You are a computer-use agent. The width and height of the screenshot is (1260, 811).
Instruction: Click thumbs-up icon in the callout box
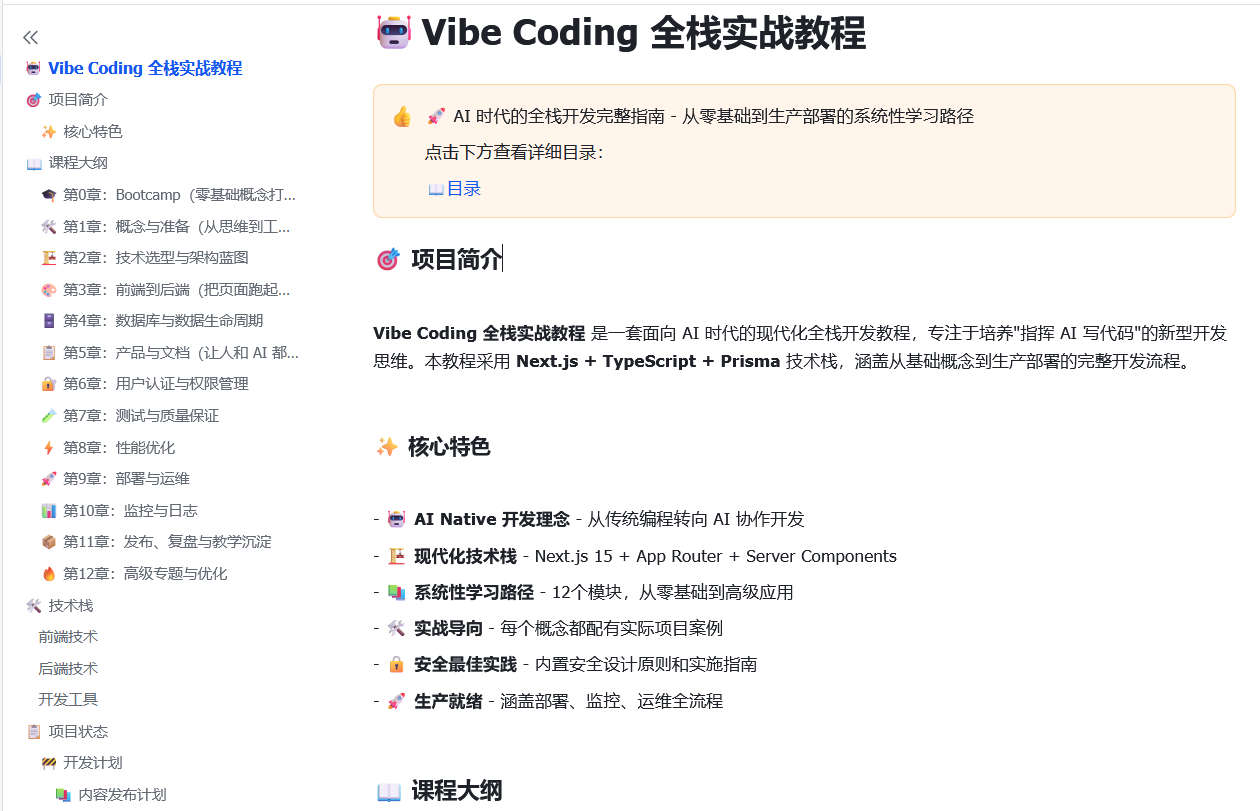[402, 117]
